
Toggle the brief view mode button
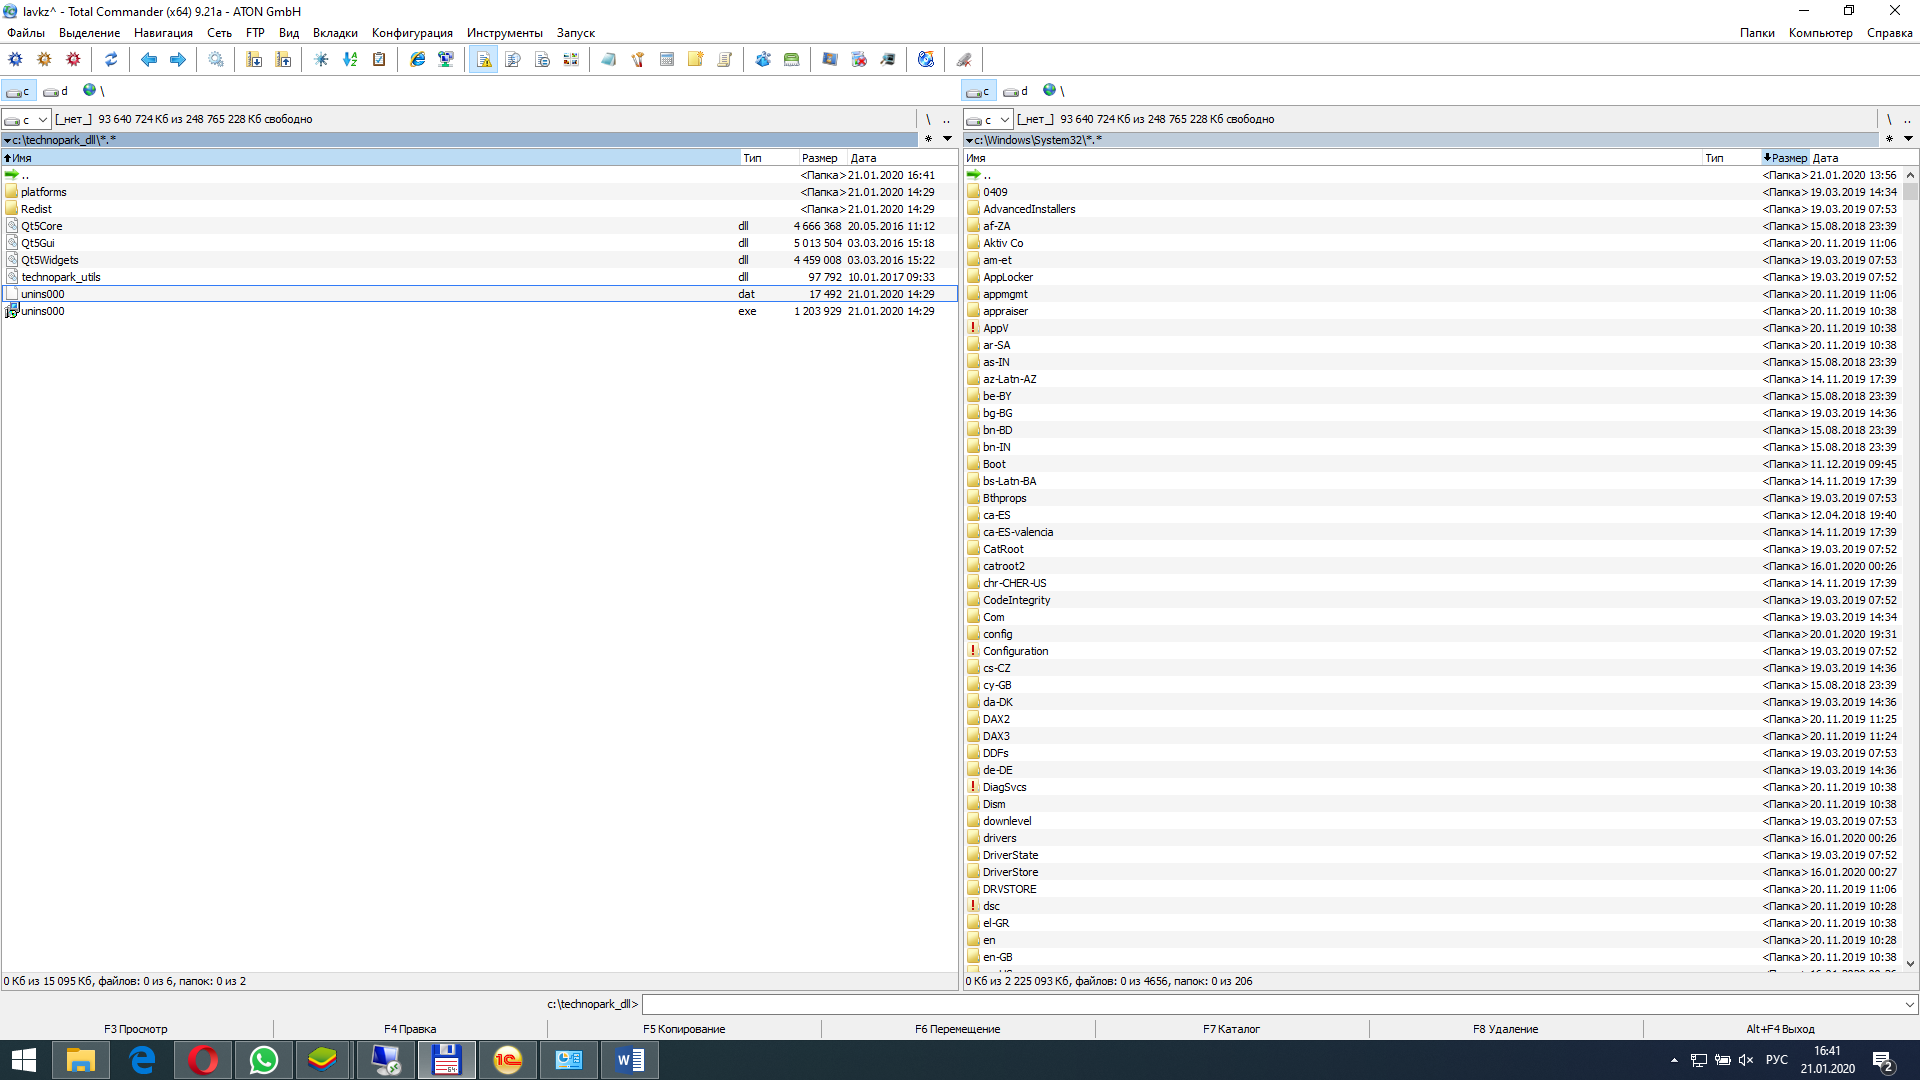484,59
